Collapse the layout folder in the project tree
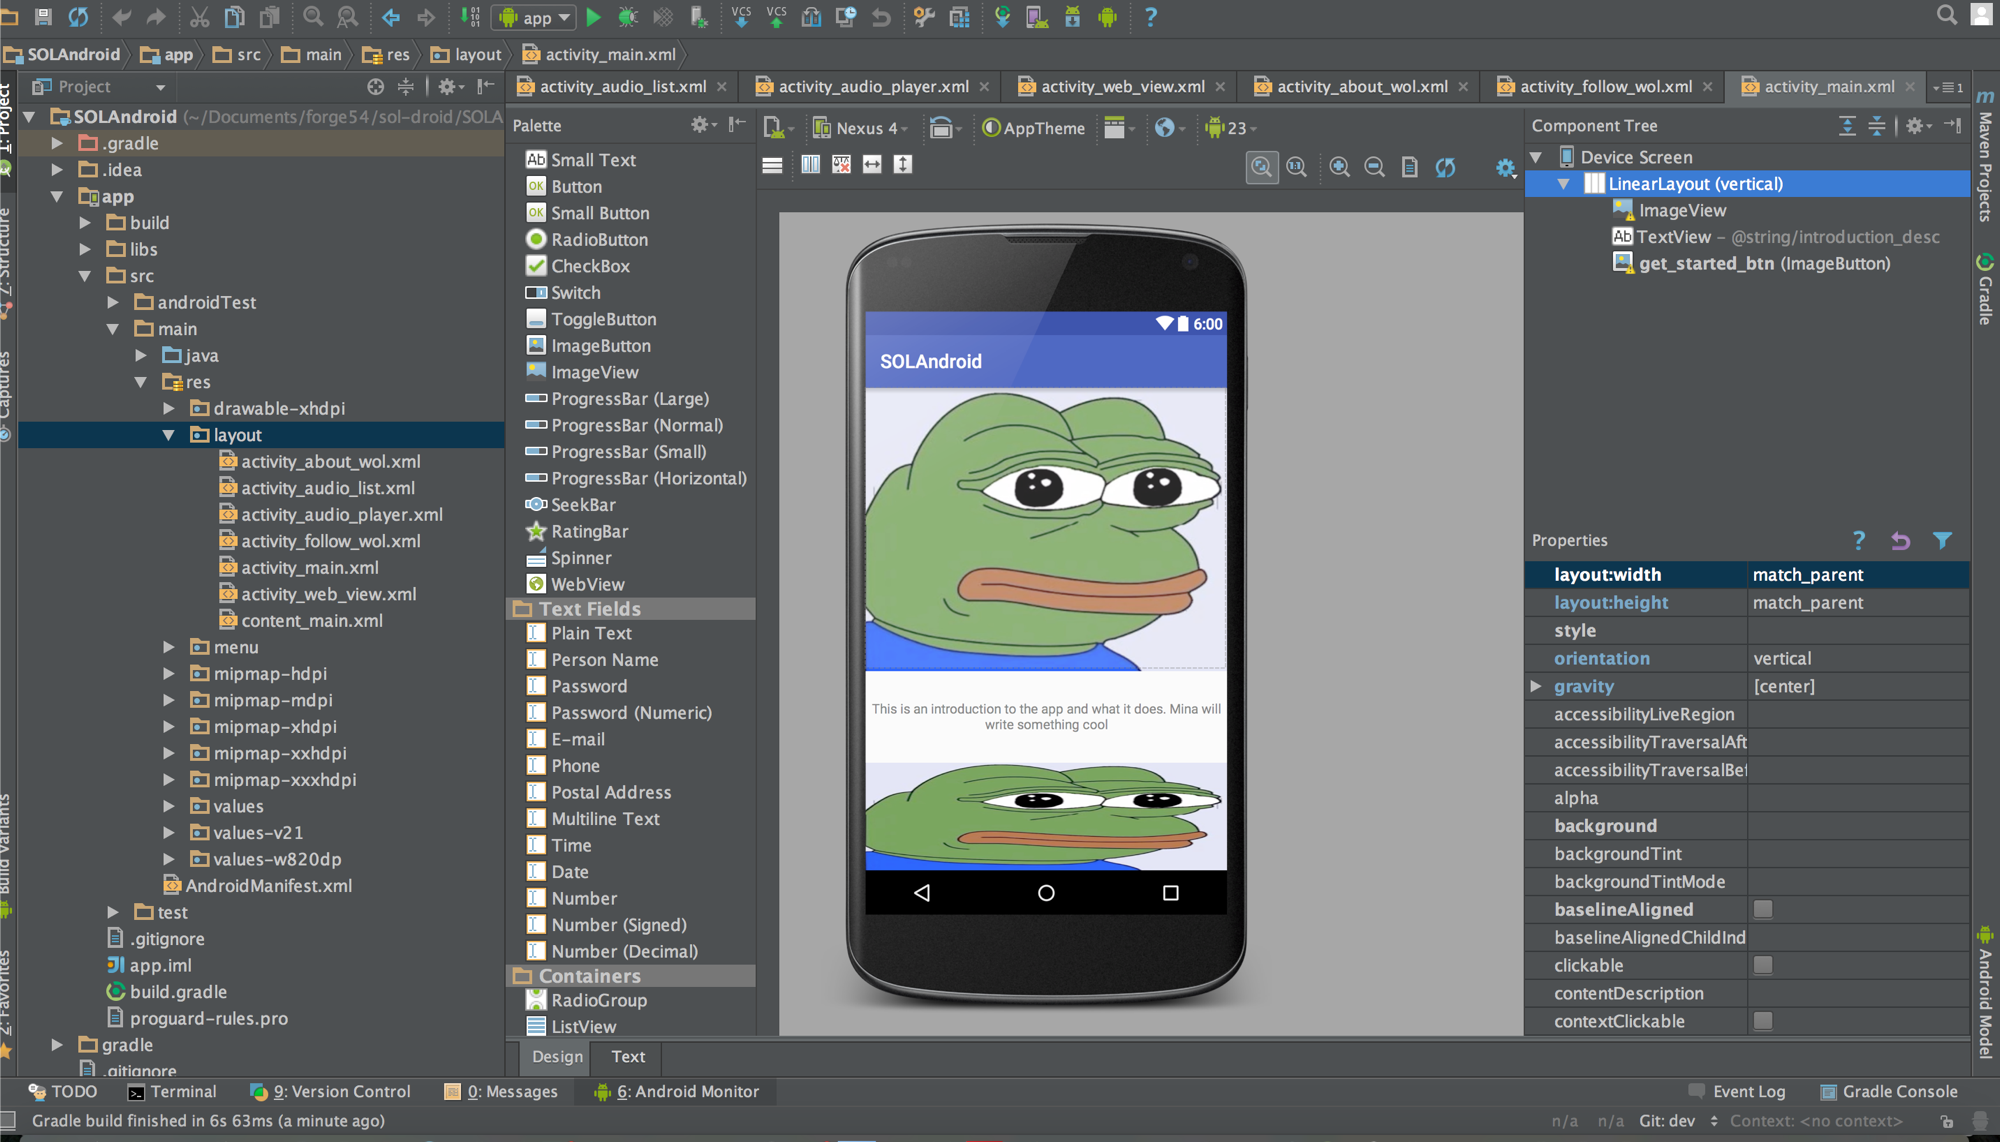The height and width of the screenshot is (1142, 2000). [x=168, y=435]
